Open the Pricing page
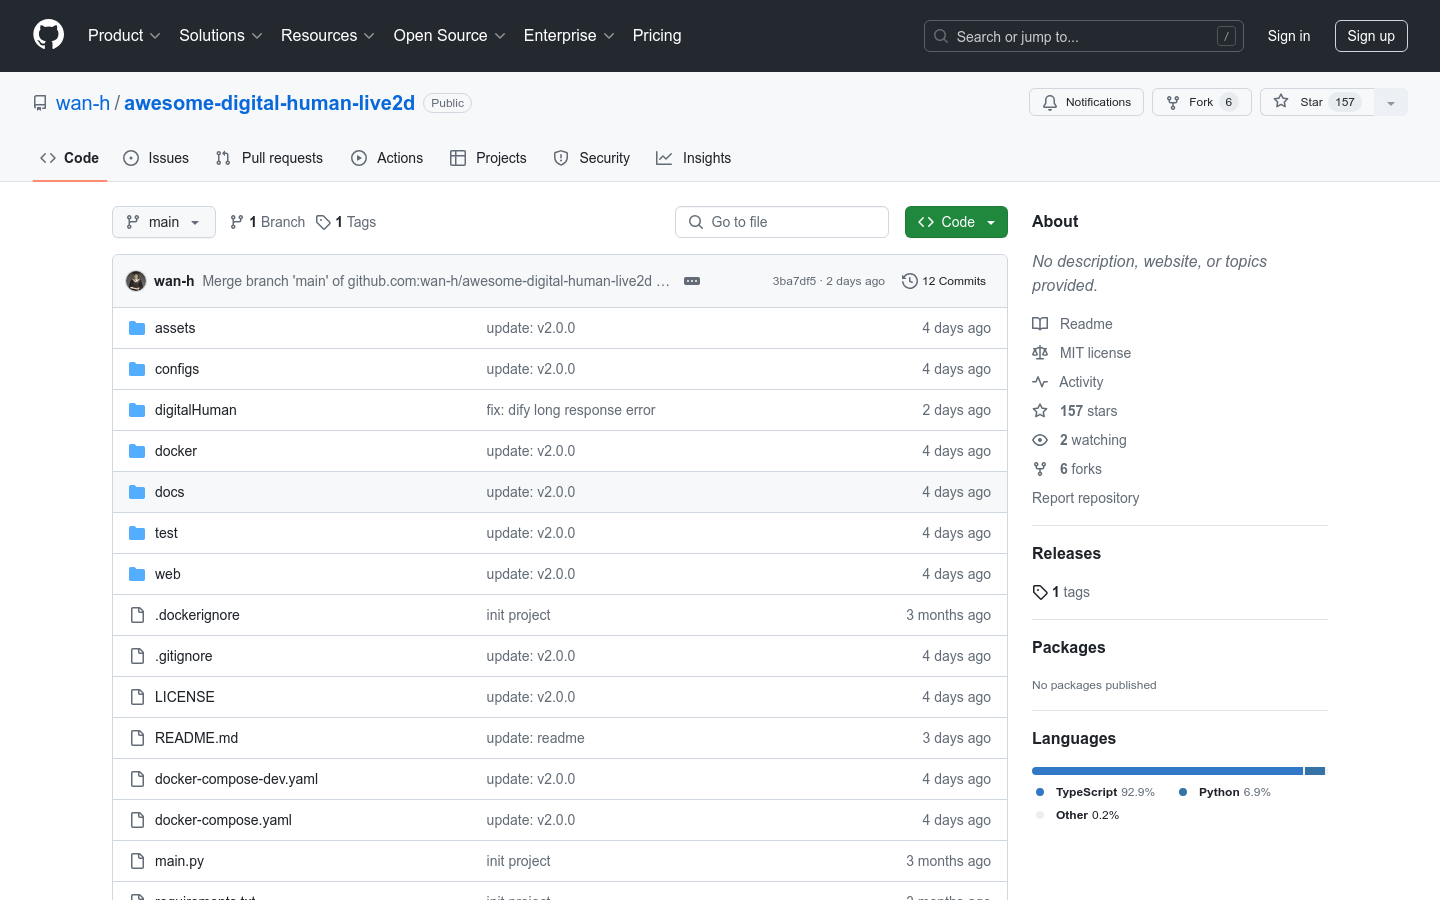The width and height of the screenshot is (1440, 900). tap(657, 35)
